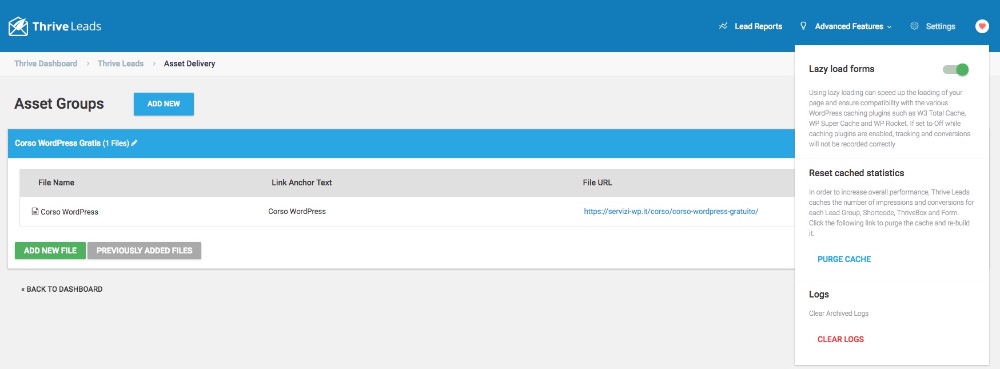Image resolution: width=1000 pixels, height=369 pixels.
Task: Toggle the Lazy load forms switch
Action: pos(956,69)
